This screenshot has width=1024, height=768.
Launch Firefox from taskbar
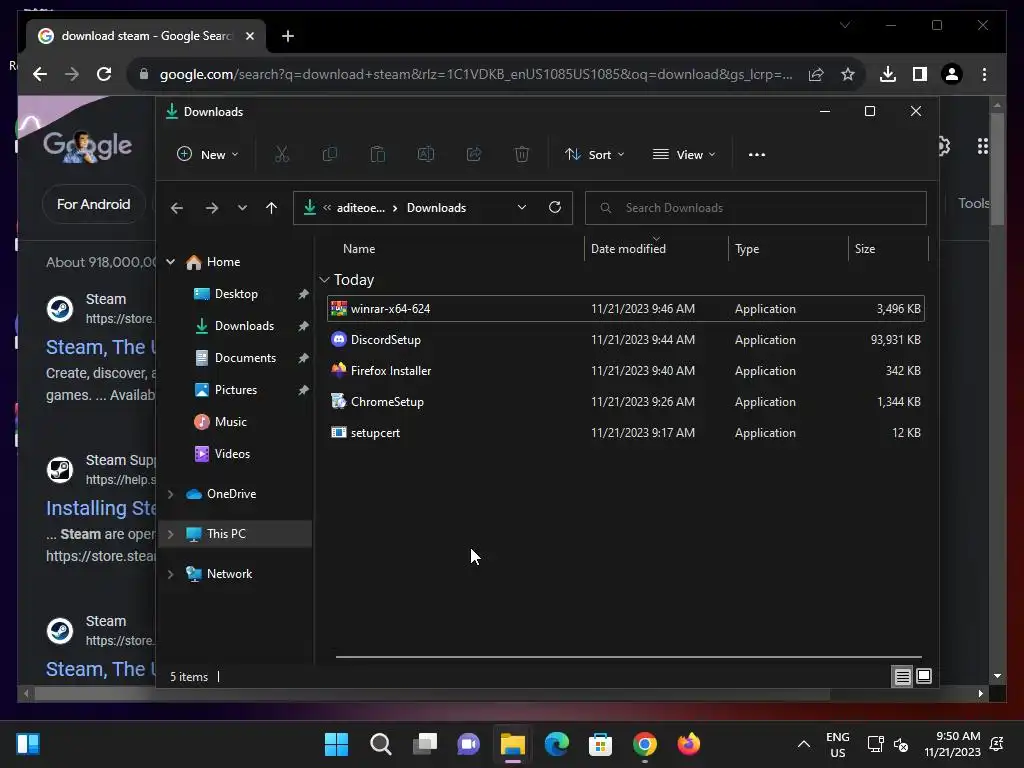(x=689, y=744)
